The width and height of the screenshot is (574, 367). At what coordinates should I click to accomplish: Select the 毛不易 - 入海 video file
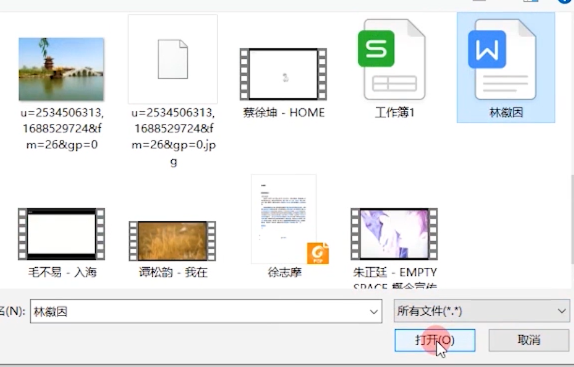(62, 234)
